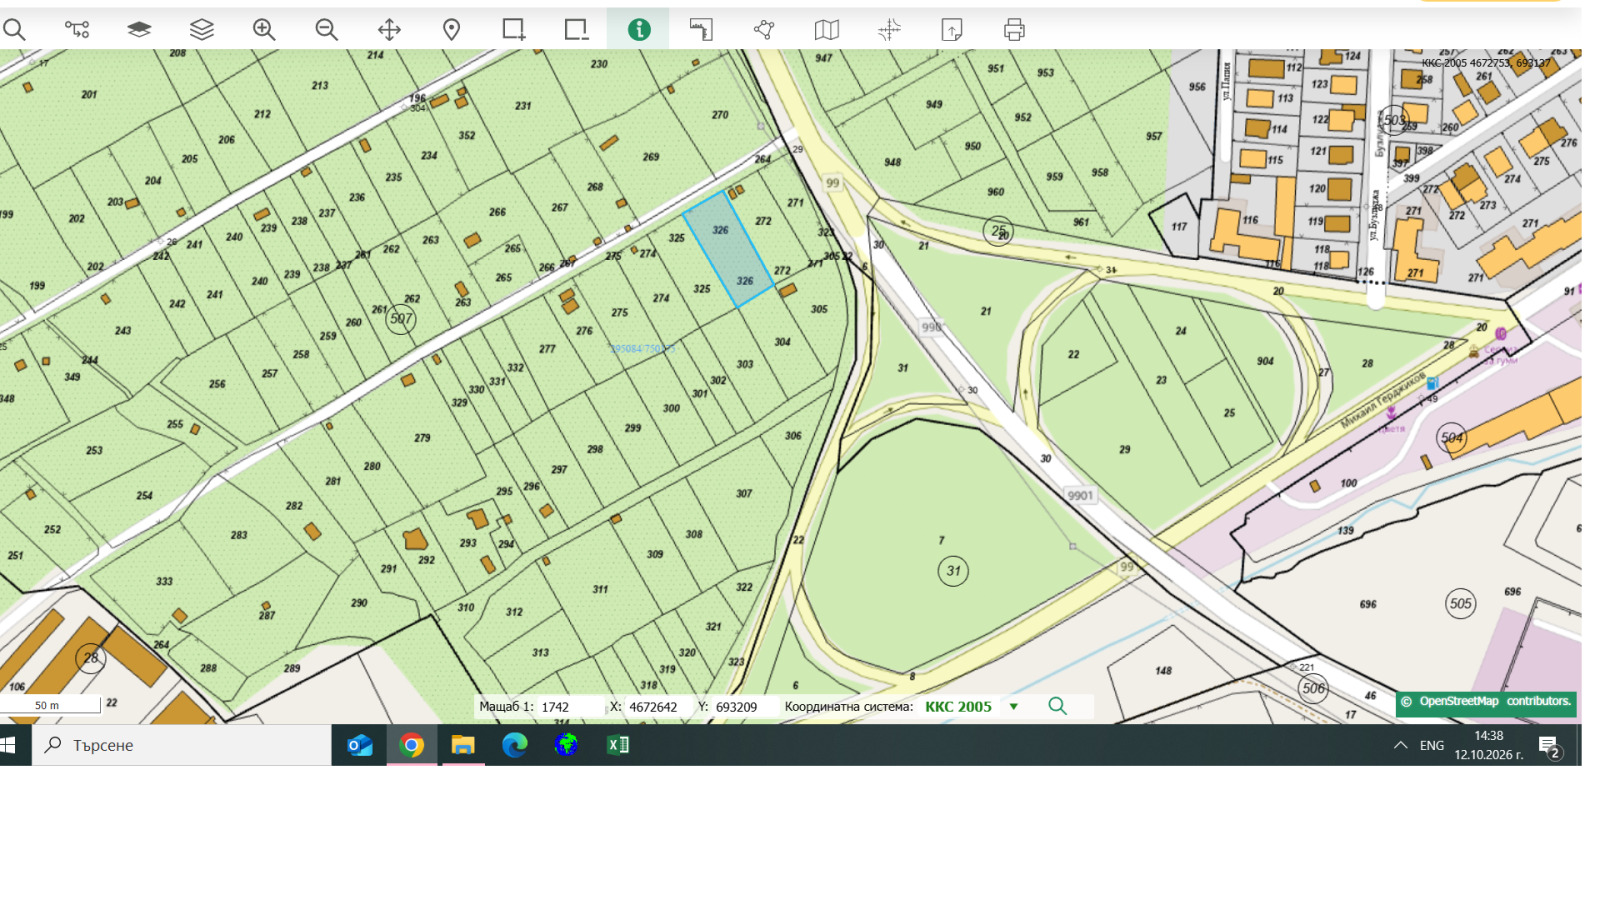
Task: Click the print map icon
Action: (x=1014, y=30)
